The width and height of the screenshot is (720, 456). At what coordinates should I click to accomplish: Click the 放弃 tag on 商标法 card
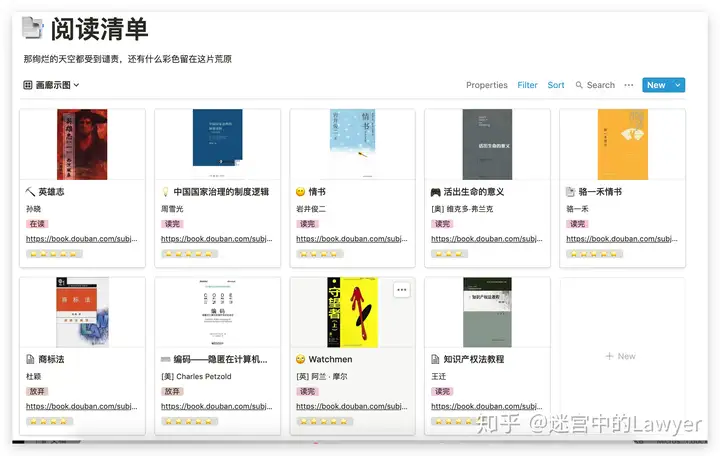pyautogui.click(x=37, y=391)
